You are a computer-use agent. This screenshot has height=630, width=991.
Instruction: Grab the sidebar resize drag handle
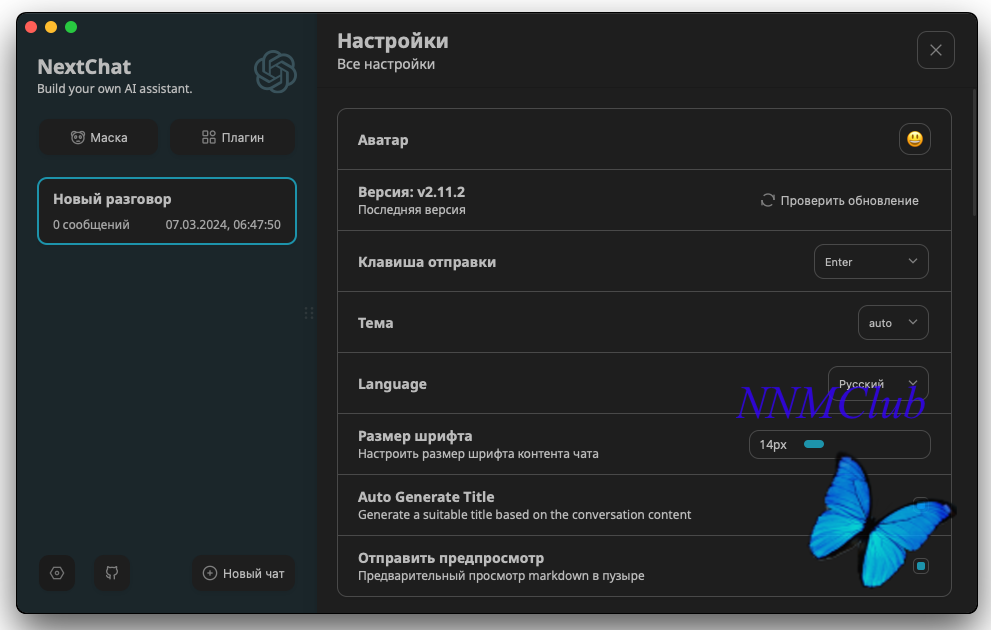pos(309,313)
